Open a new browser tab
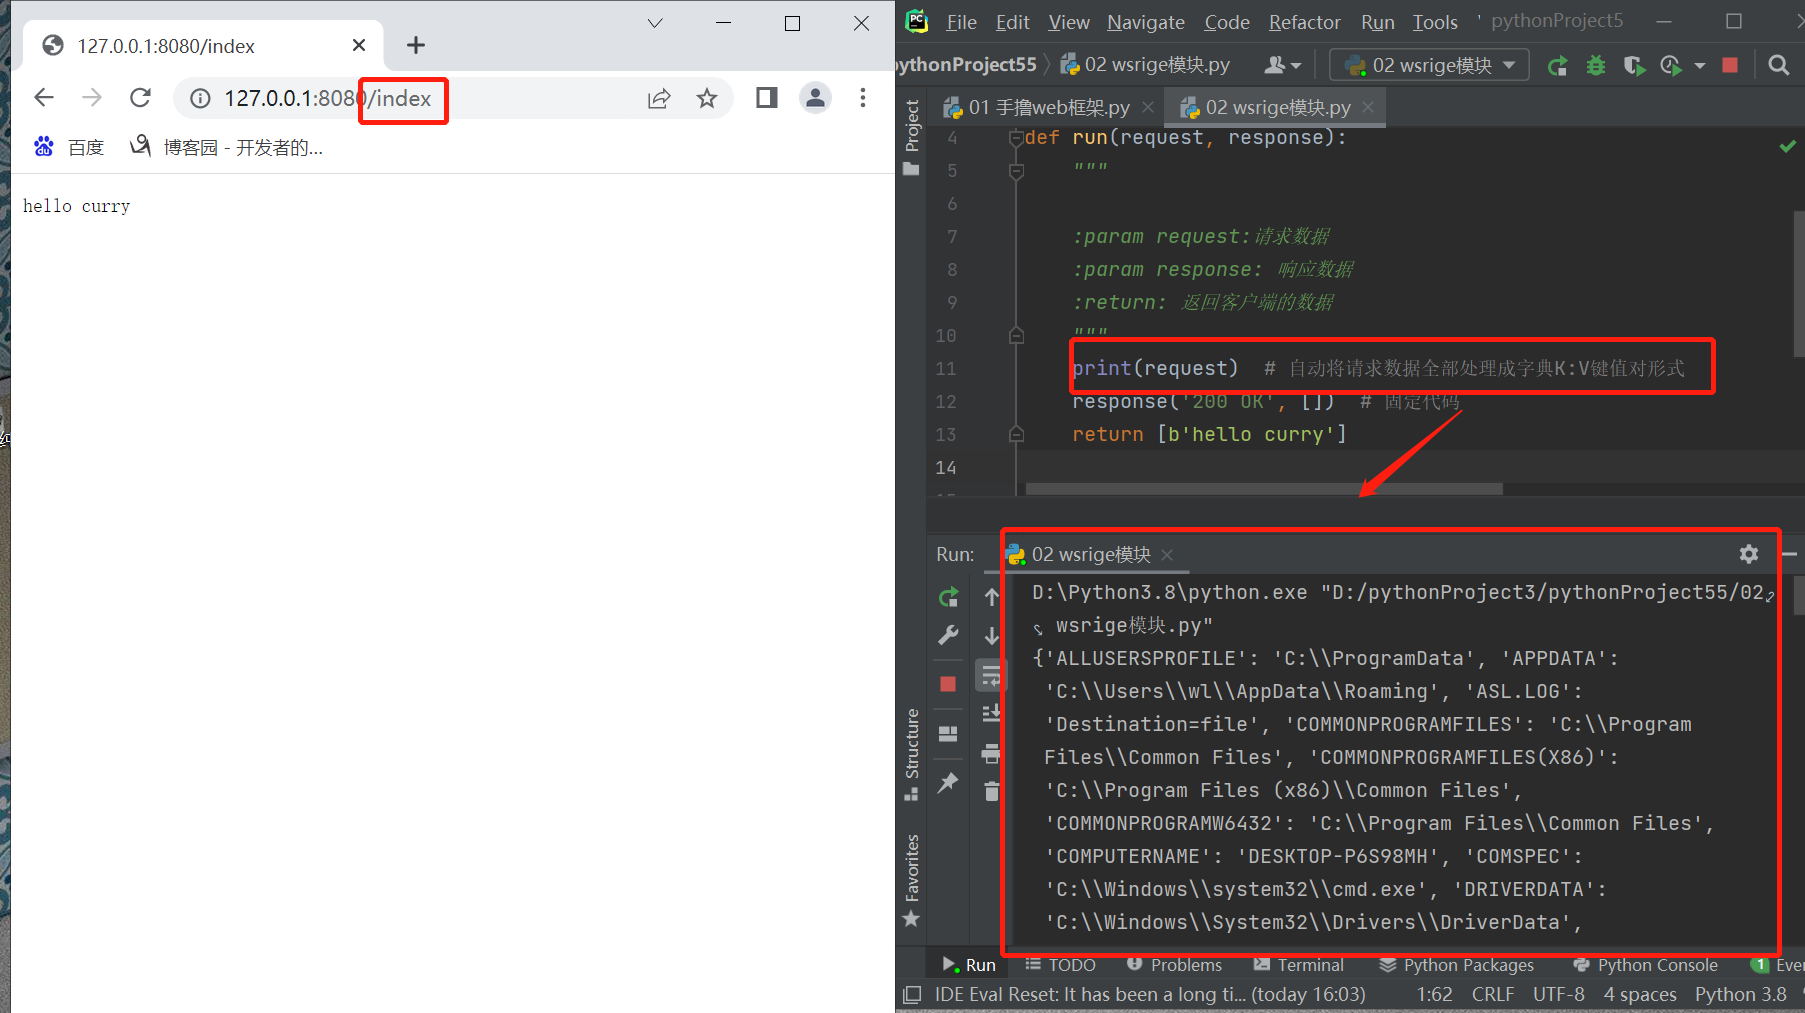Image resolution: width=1805 pixels, height=1013 pixels. pos(416,45)
